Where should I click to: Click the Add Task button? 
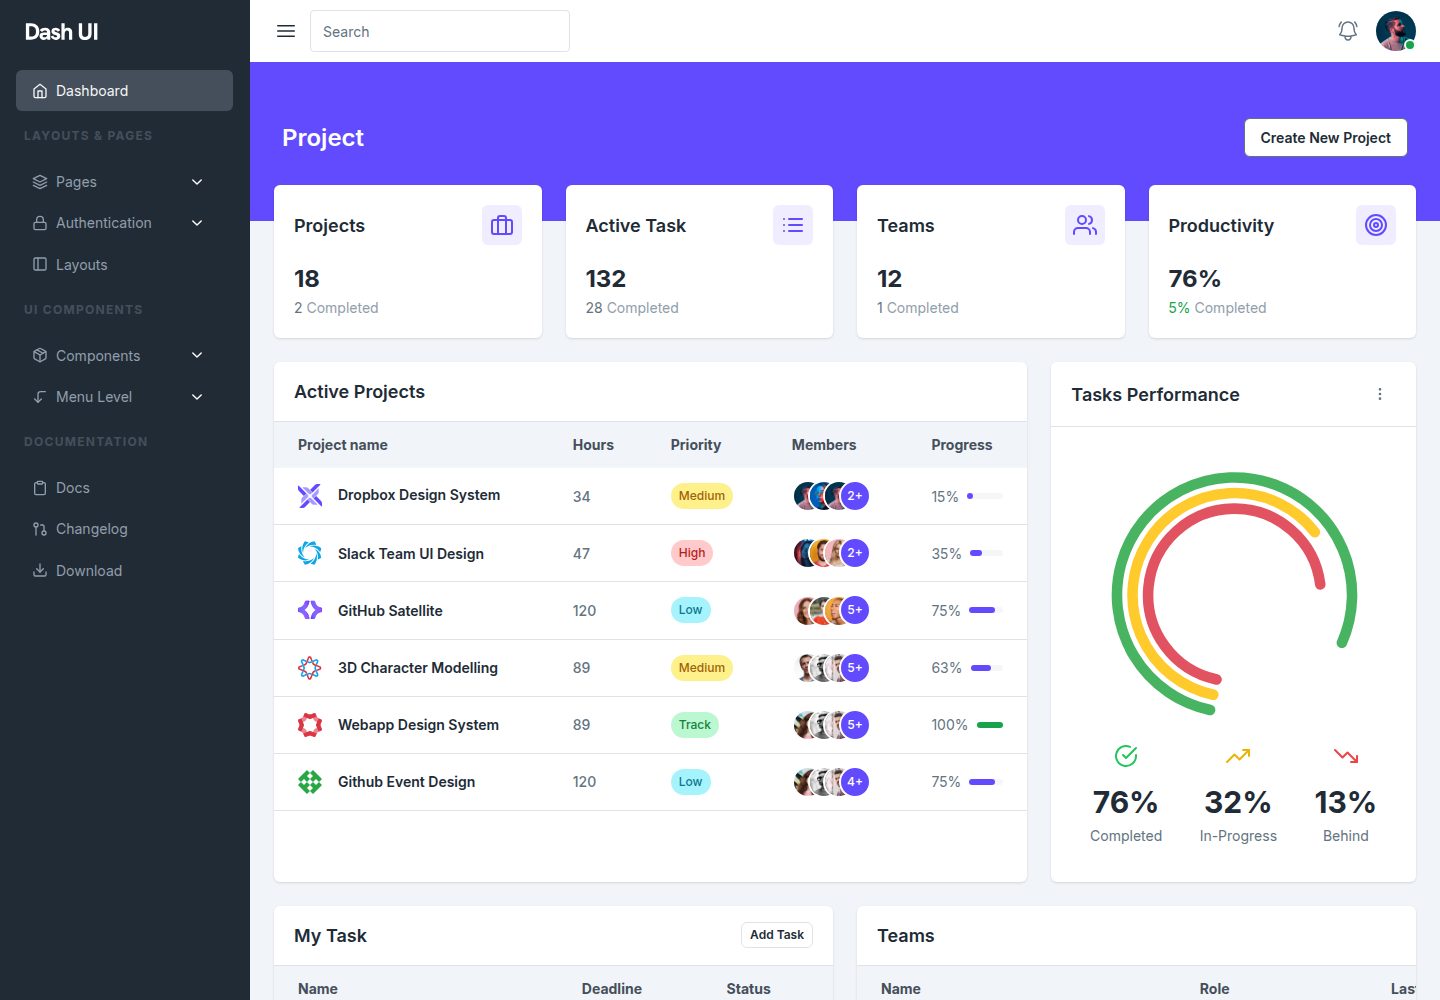777,935
